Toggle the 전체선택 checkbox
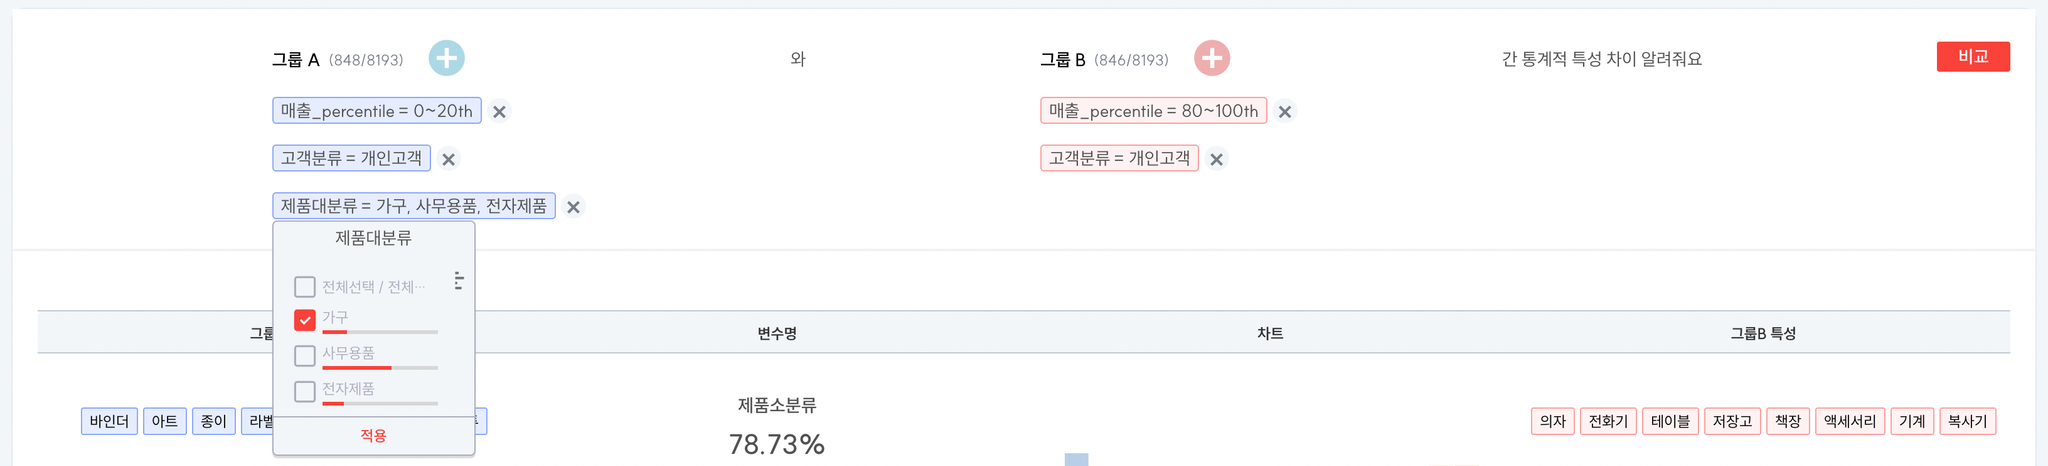The image size is (2048, 466). [x=305, y=287]
